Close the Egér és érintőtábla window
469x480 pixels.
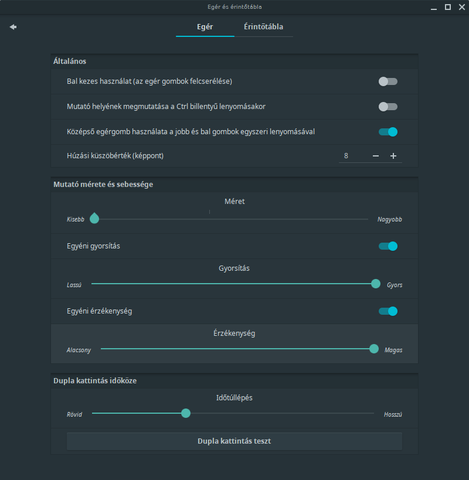point(462,7)
